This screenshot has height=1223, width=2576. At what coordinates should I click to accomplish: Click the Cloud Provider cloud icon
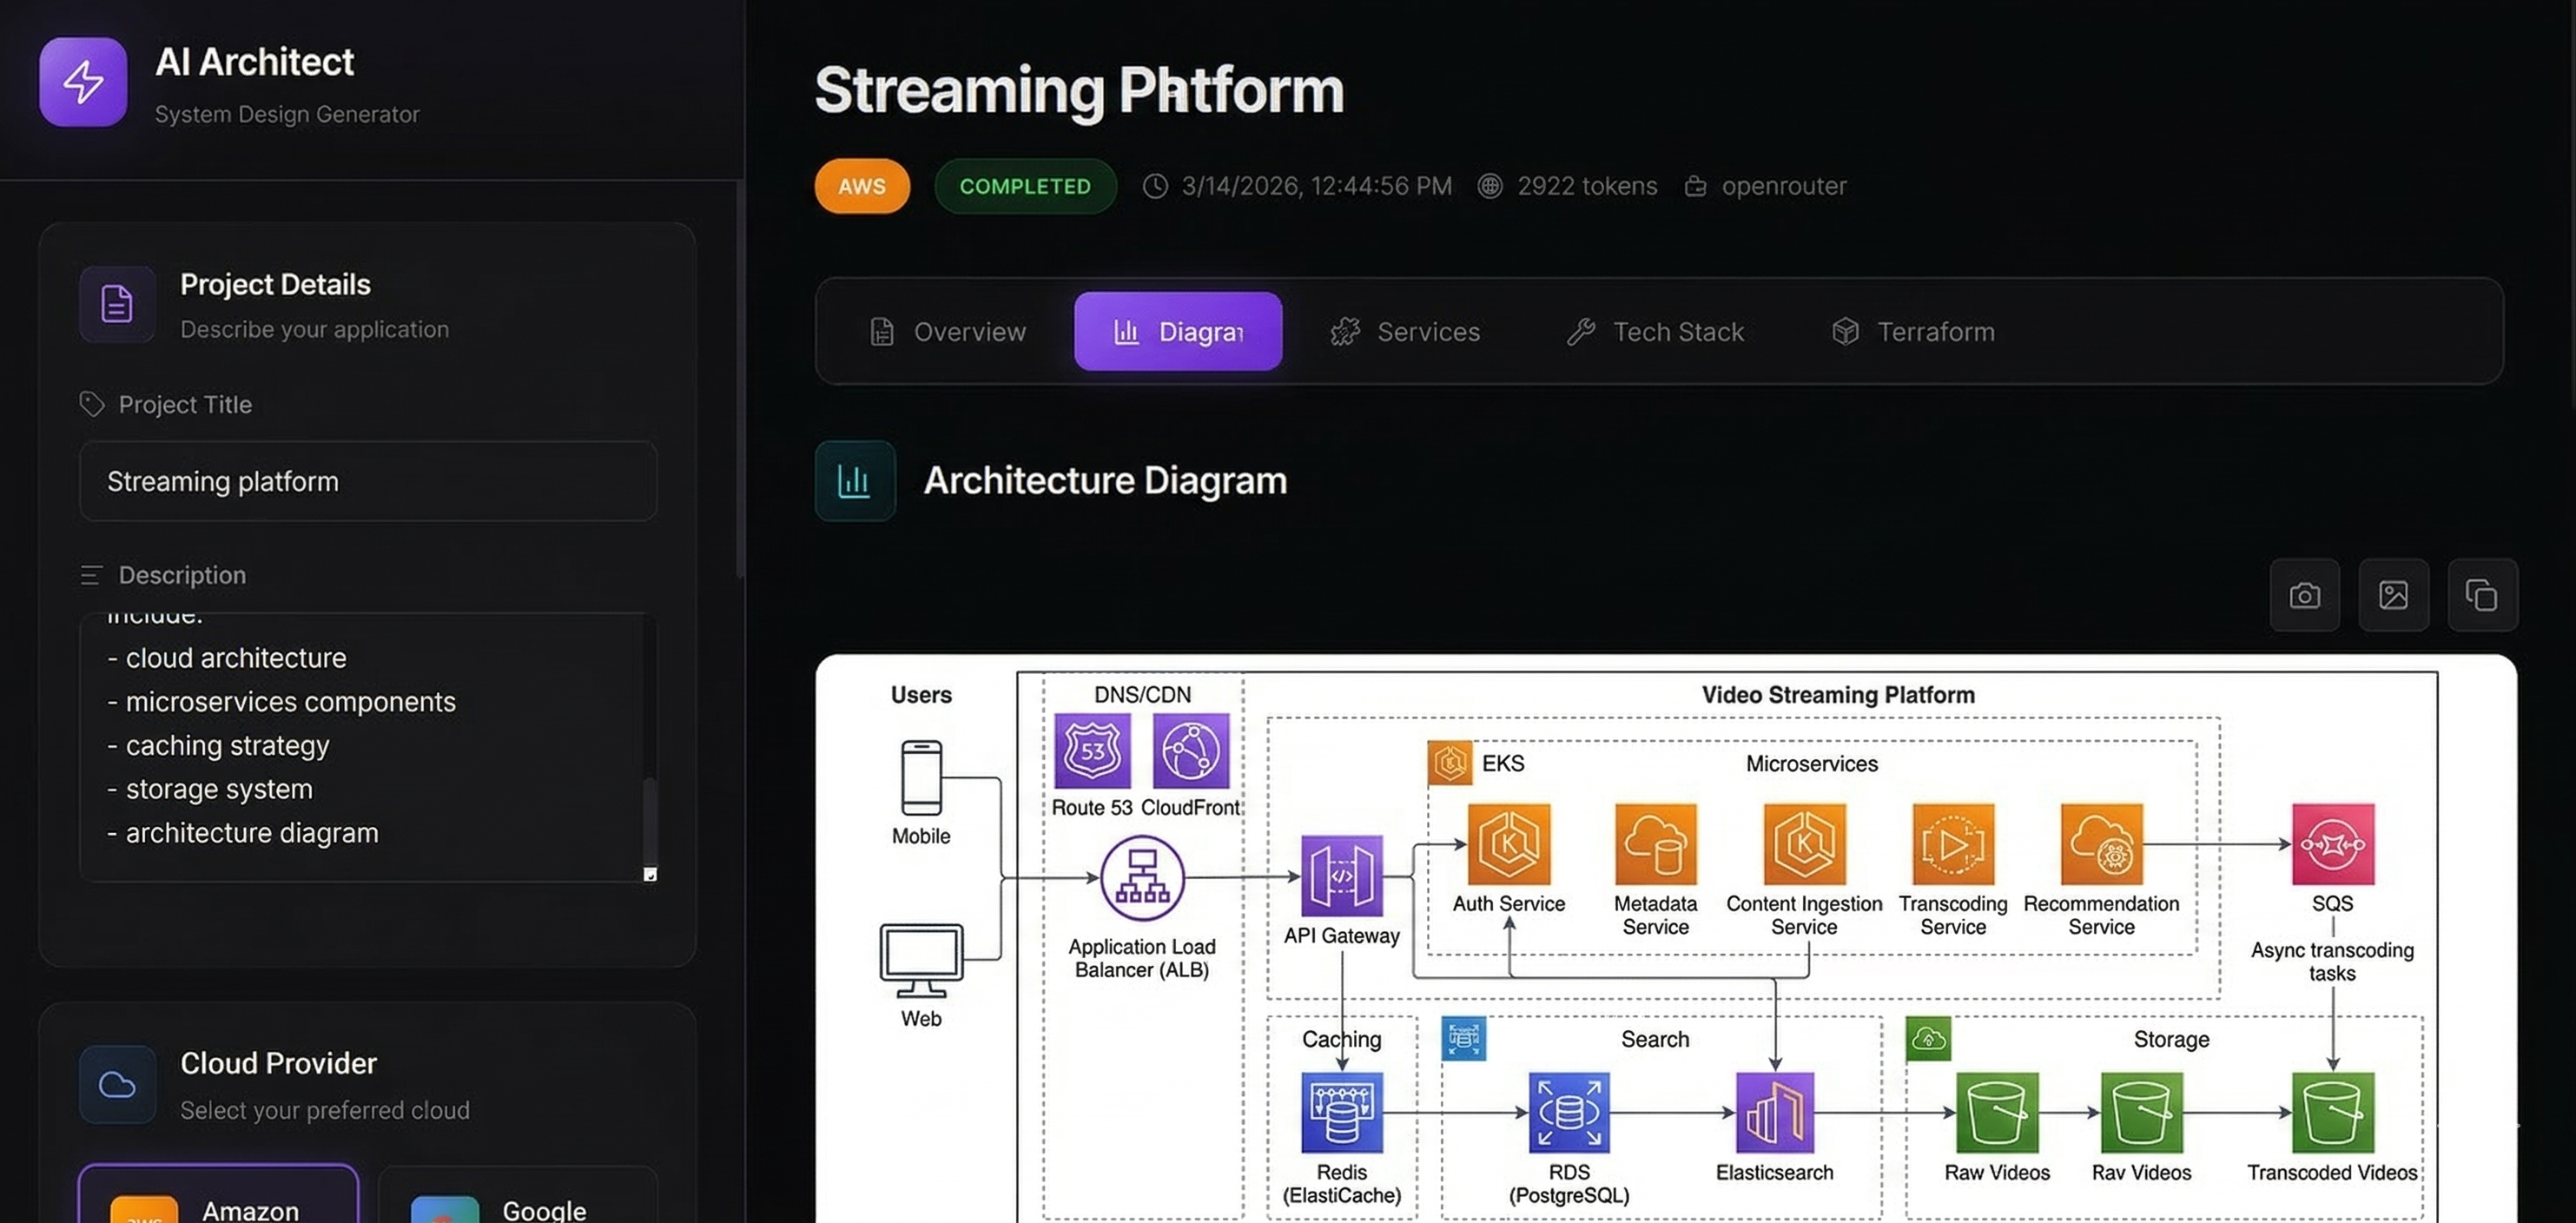click(117, 1084)
